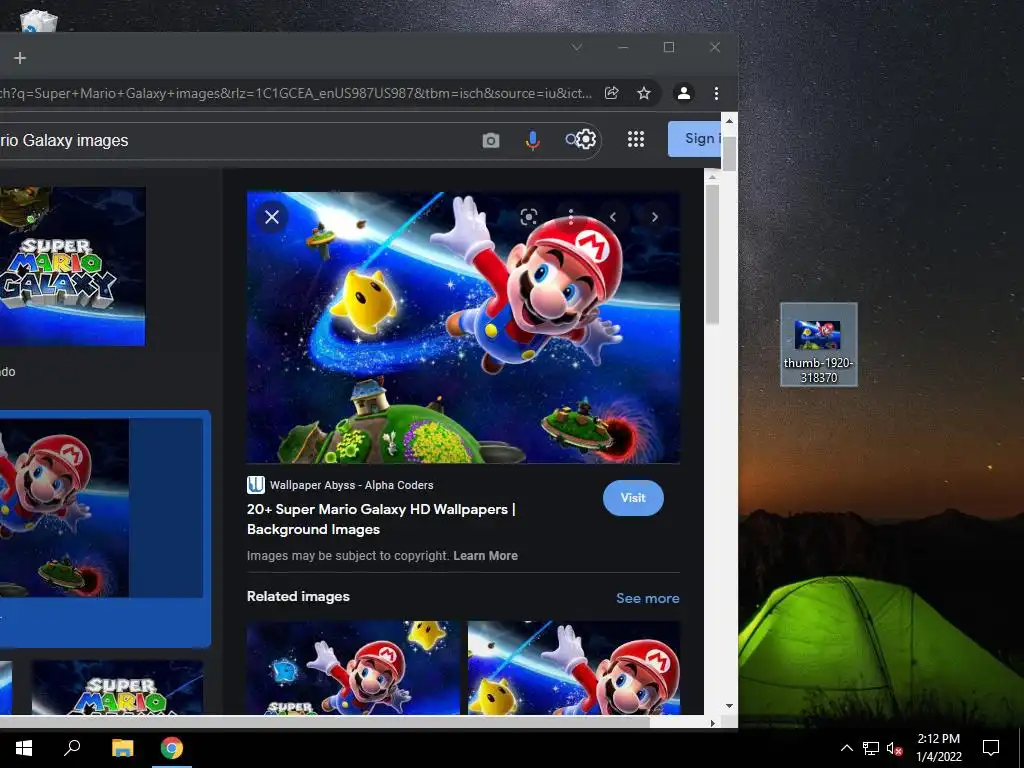Start voice search with microphone icon
Viewport: 1024px width, 768px height.
533,140
